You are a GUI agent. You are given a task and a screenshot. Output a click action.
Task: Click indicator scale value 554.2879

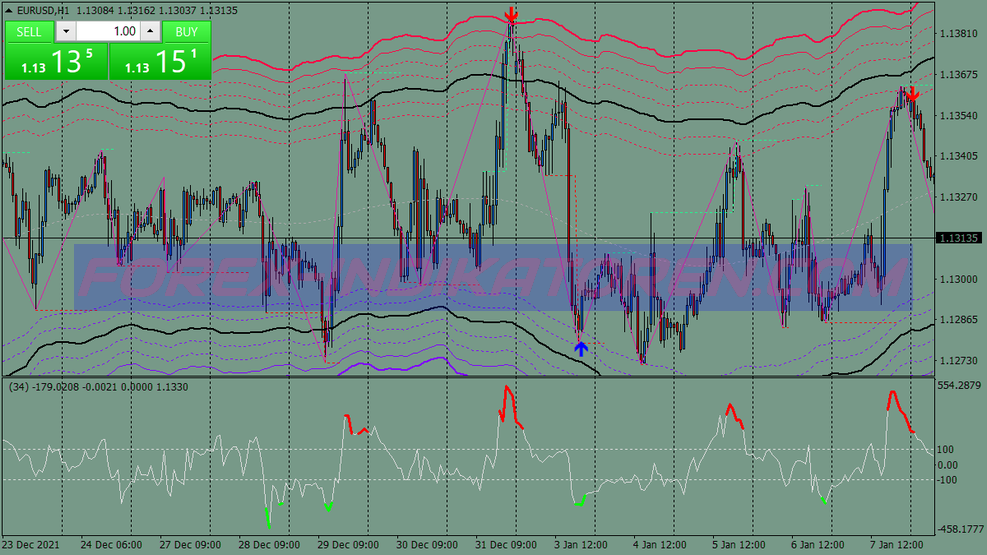click(959, 385)
